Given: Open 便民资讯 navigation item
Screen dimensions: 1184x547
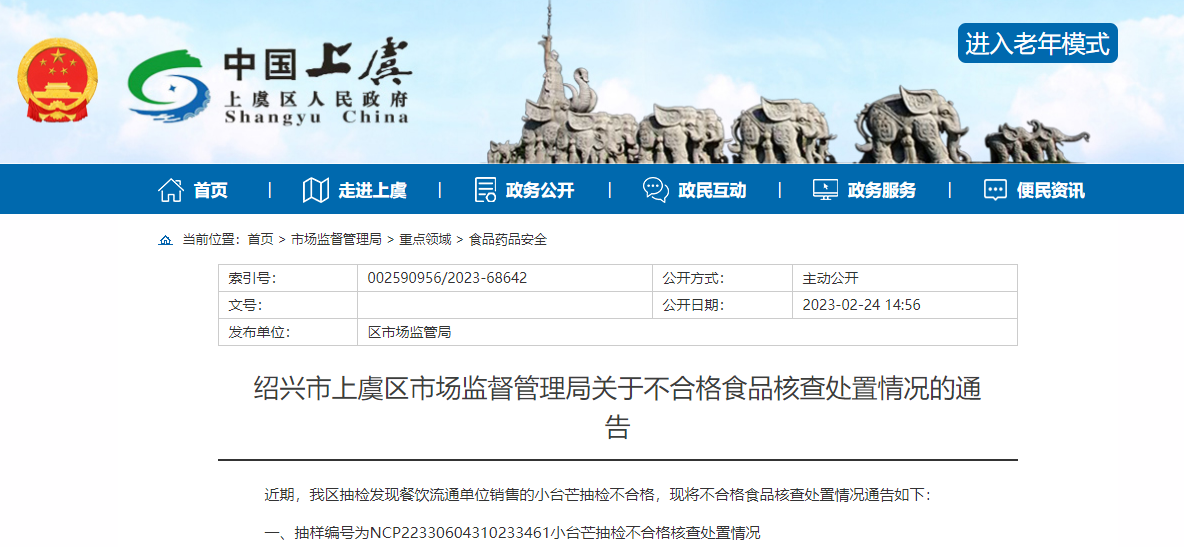Looking at the screenshot, I should [x=1050, y=190].
